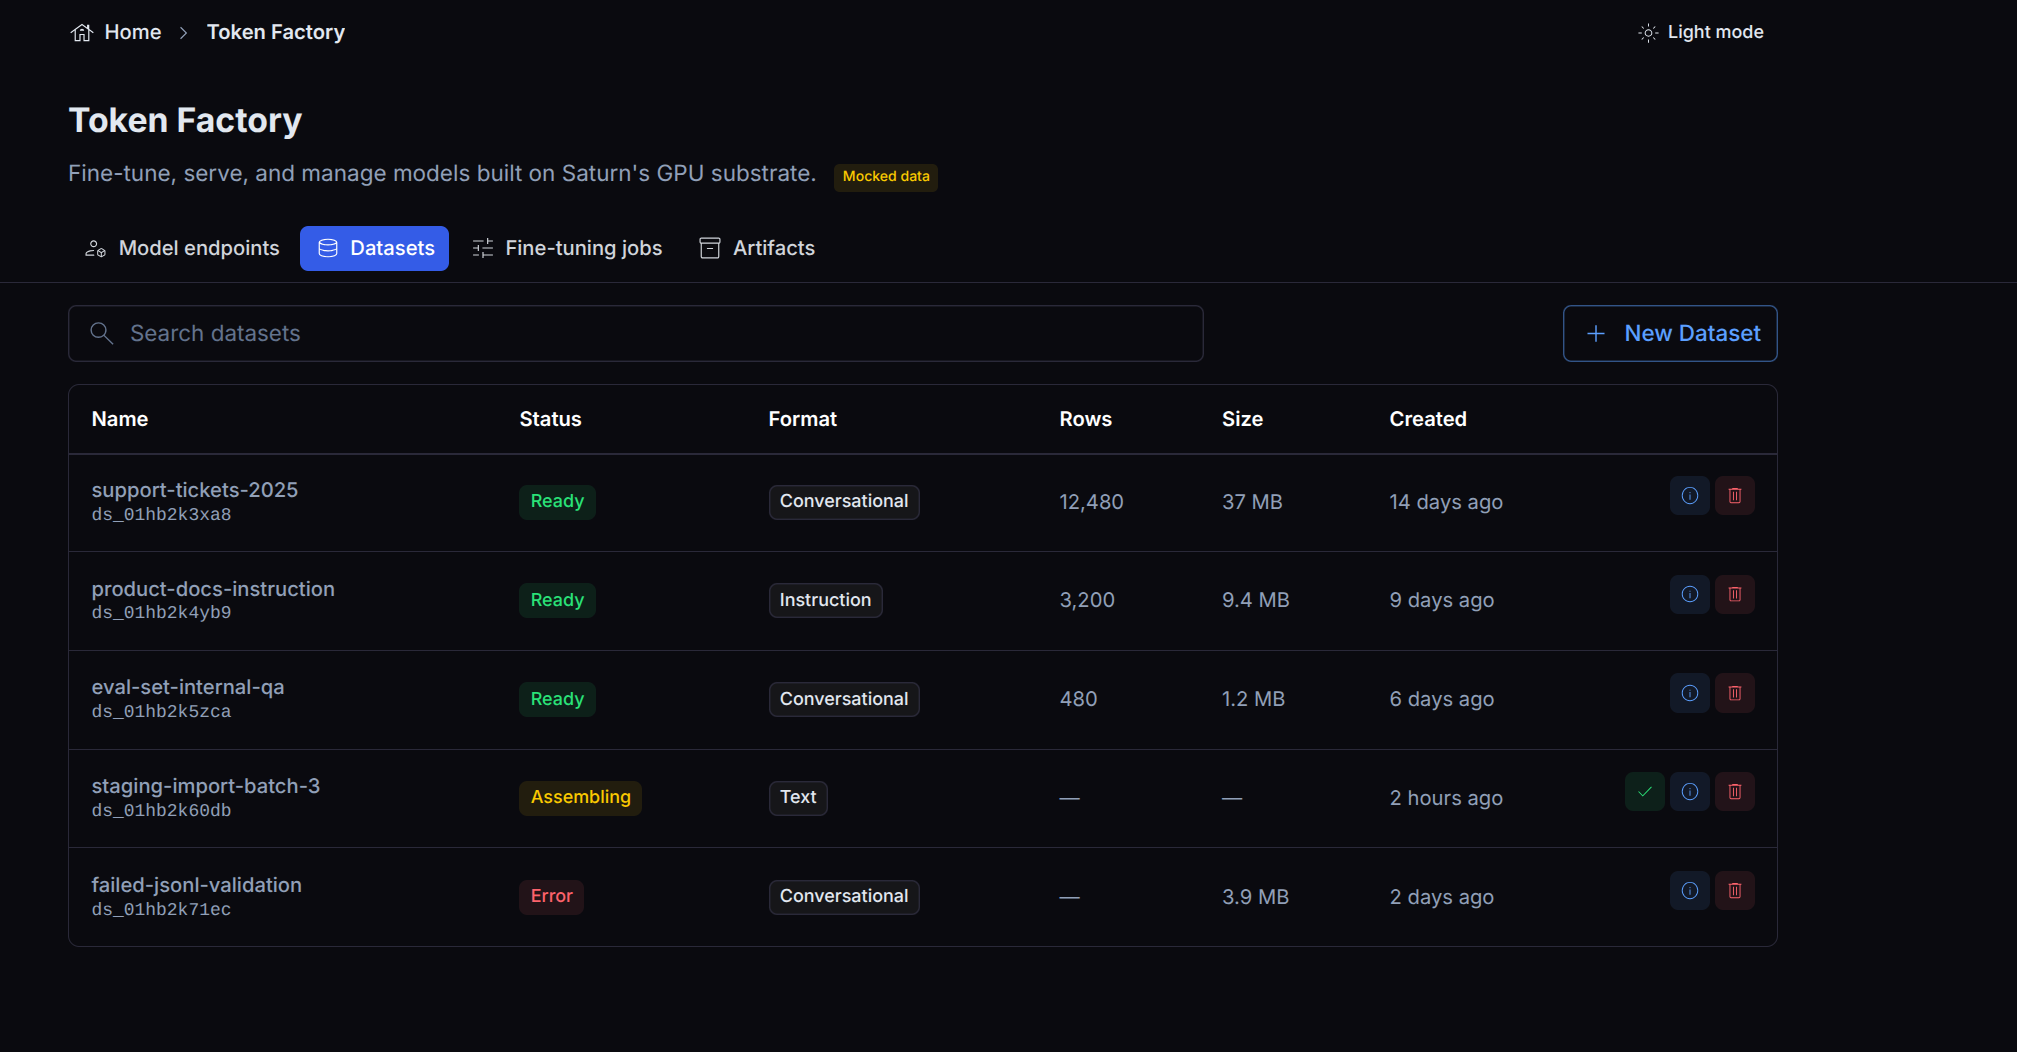
Task: Click dataset ID ds_01hb2k3xa8
Action: tap(161, 515)
